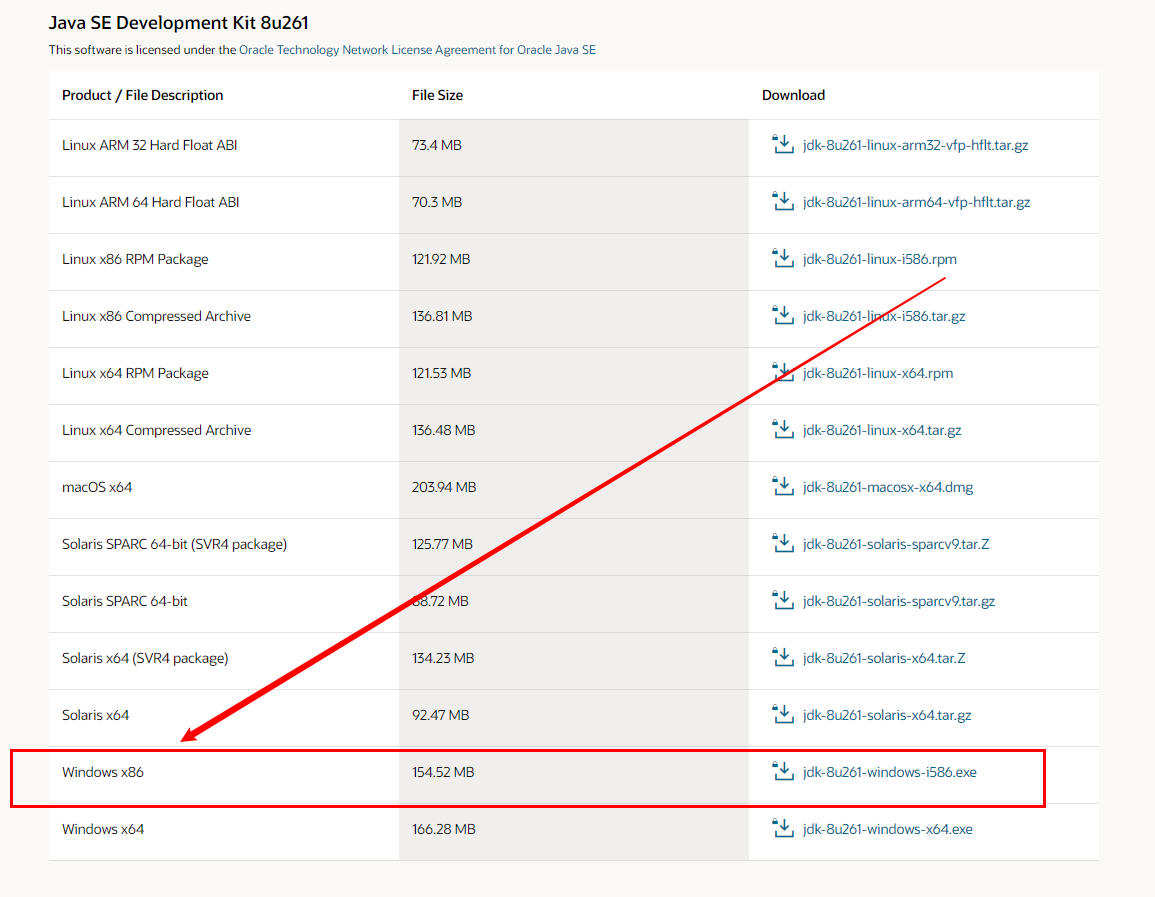Click the File Size column header

click(438, 95)
